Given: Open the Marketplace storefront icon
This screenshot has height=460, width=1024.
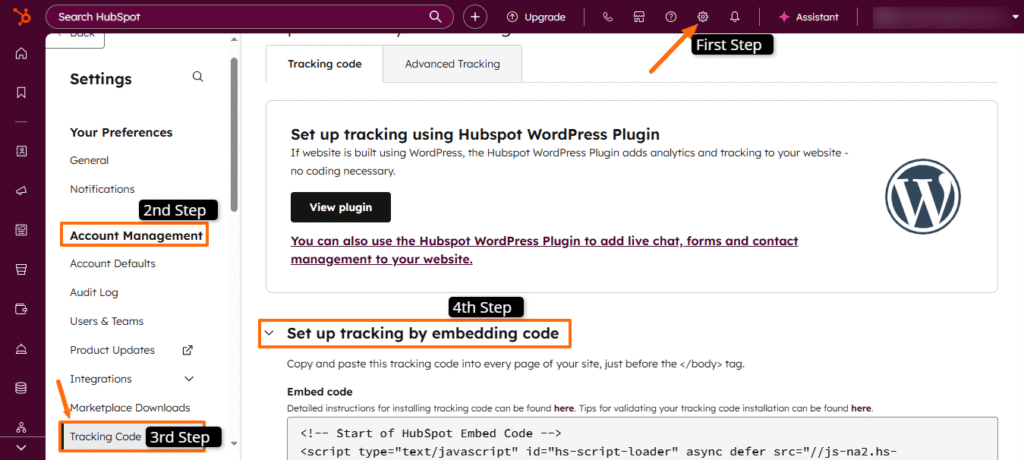Looking at the screenshot, I should [x=639, y=17].
